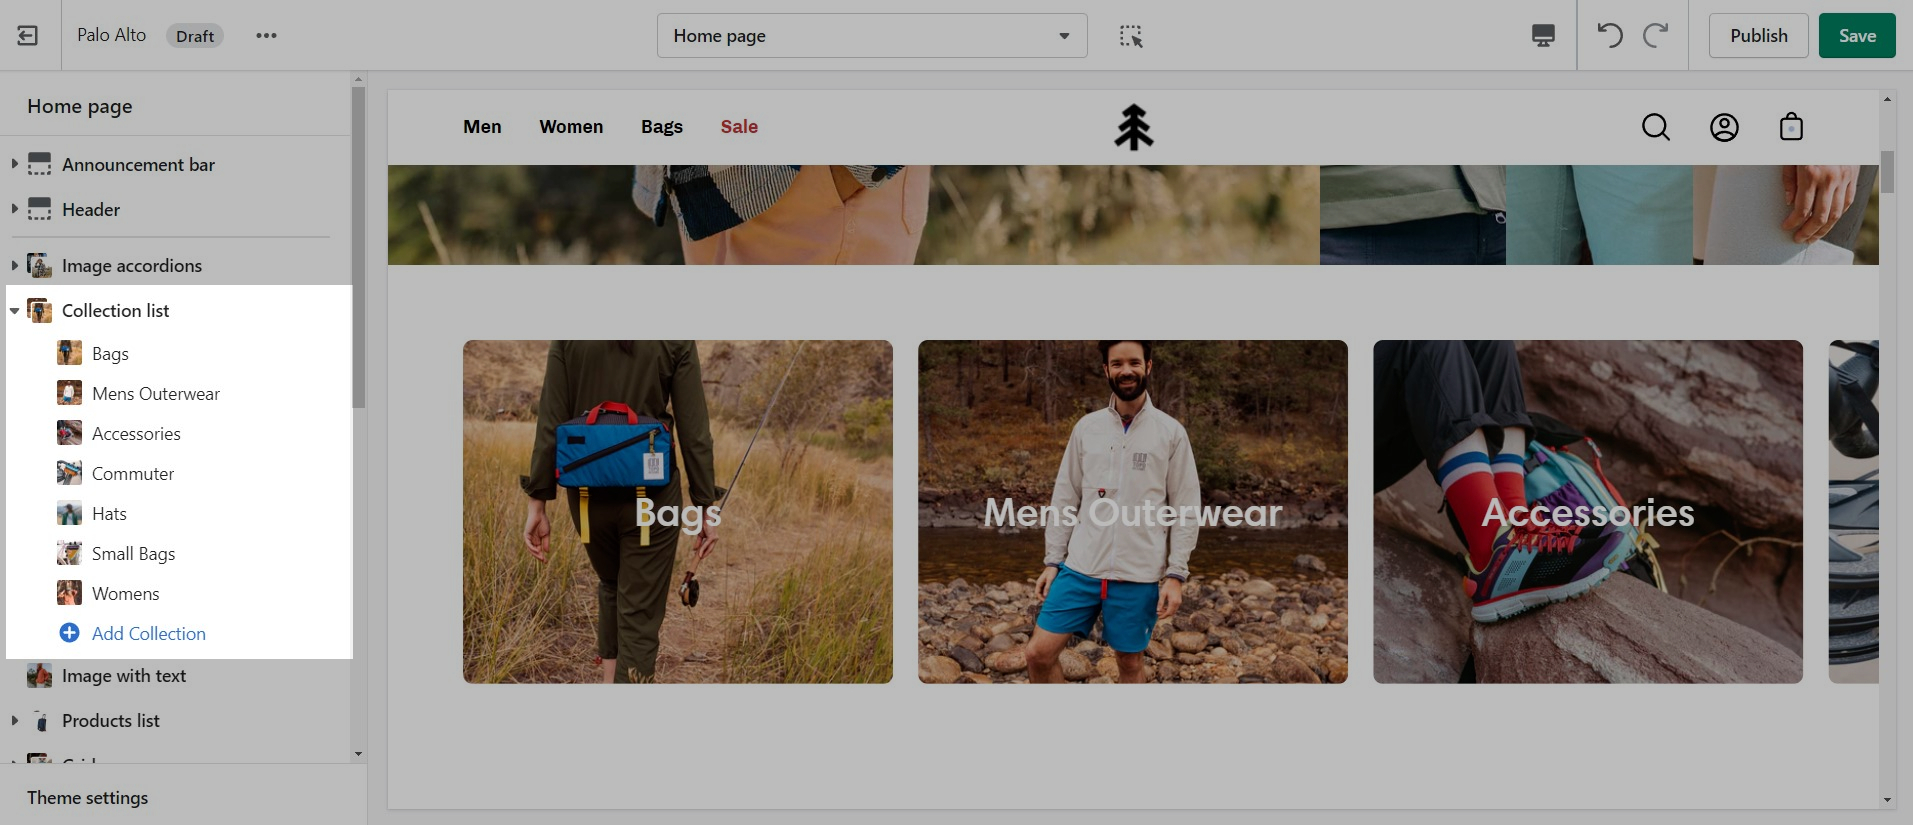1913x825 pixels.
Task: Select the Sale menu item in preview
Action: click(x=739, y=127)
